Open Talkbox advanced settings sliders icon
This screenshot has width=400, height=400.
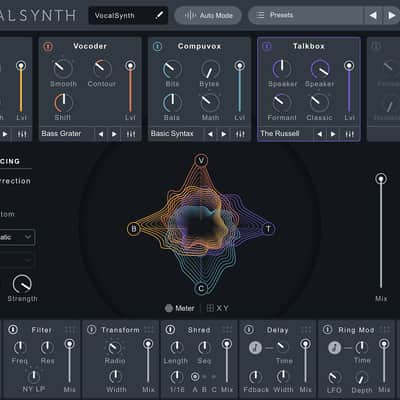tap(350, 134)
